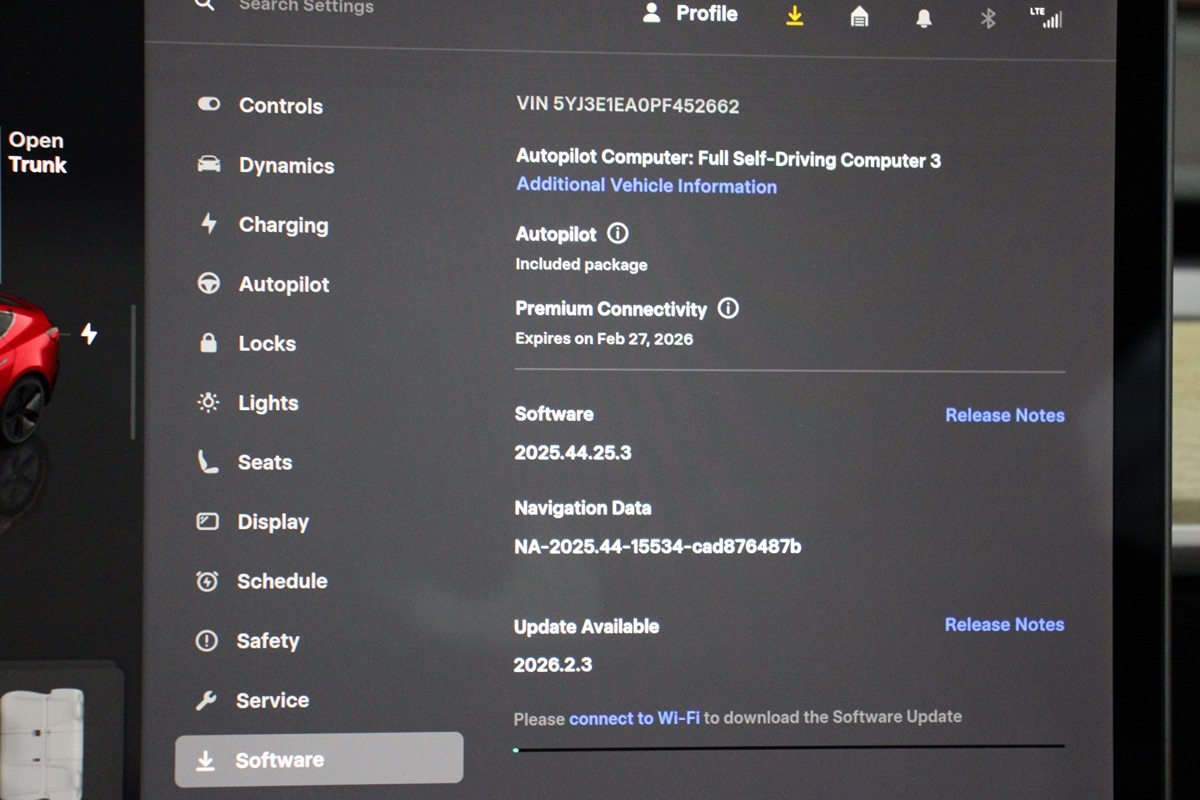
Task: Tap the Search Settings field
Action: pos(305,7)
